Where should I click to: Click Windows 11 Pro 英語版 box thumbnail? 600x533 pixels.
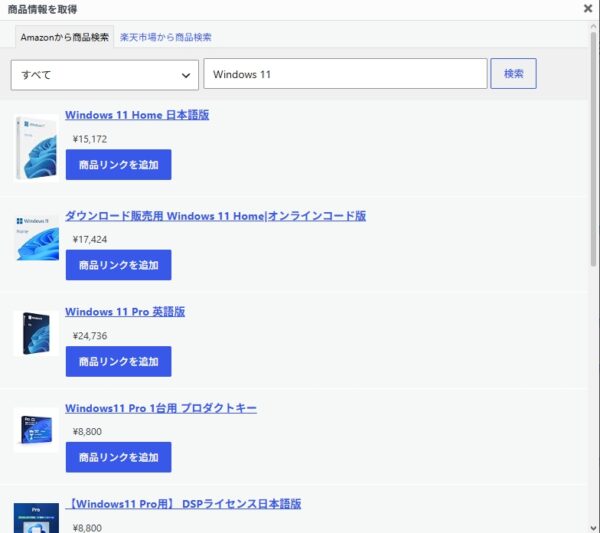[x=36, y=333]
